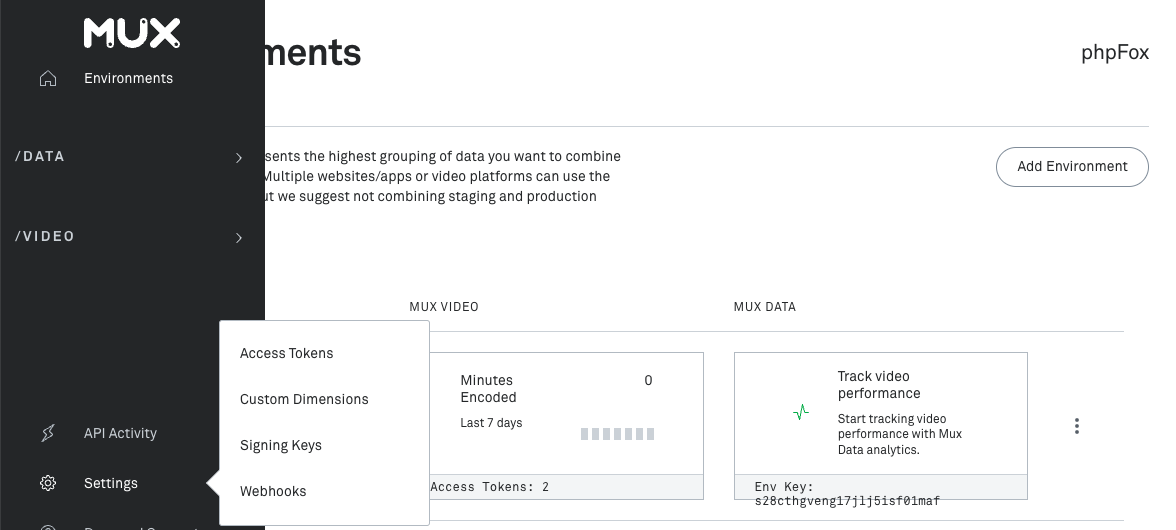Click the Minutes Encoded value 0
The width and height of the screenshot is (1176, 530).
point(649,381)
